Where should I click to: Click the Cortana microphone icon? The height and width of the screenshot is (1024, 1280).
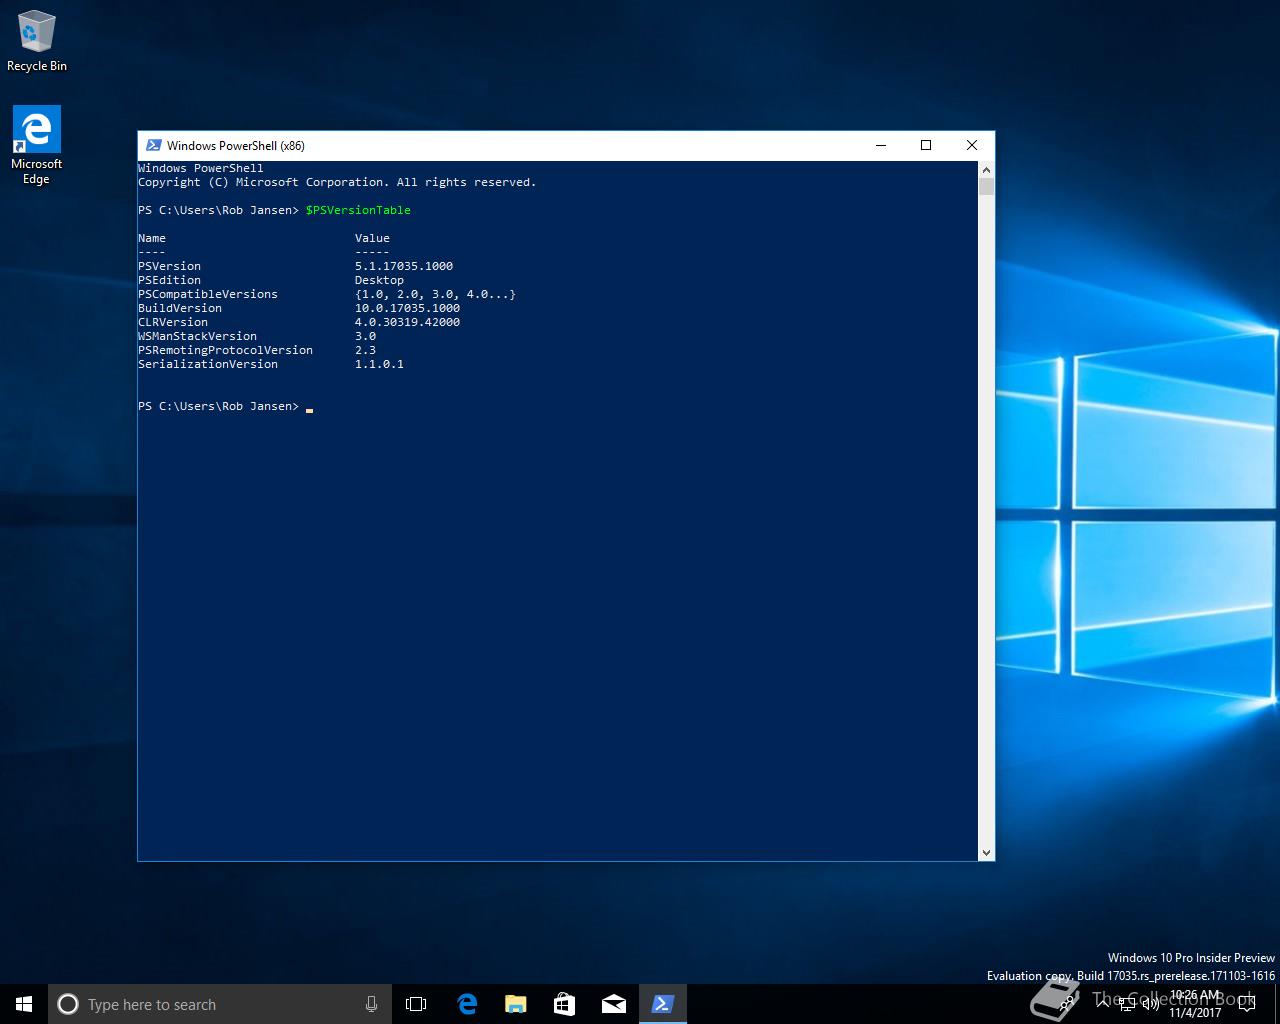coord(371,1004)
